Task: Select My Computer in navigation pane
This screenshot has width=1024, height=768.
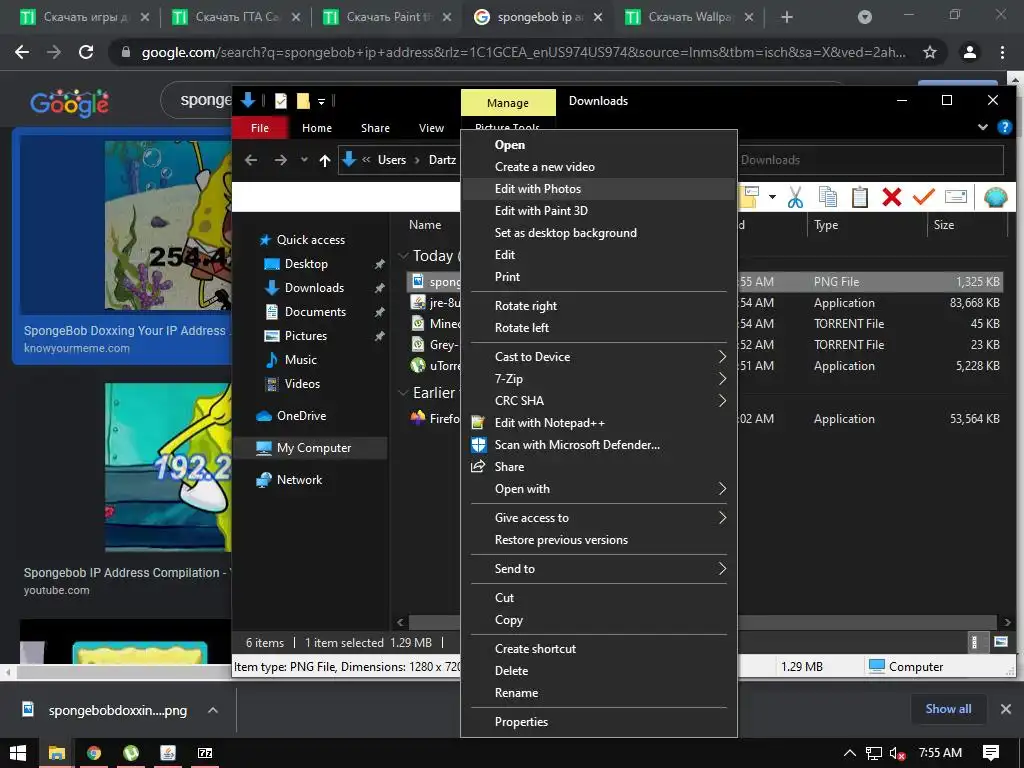Action: pyautogui.click(x=314, y=448)
